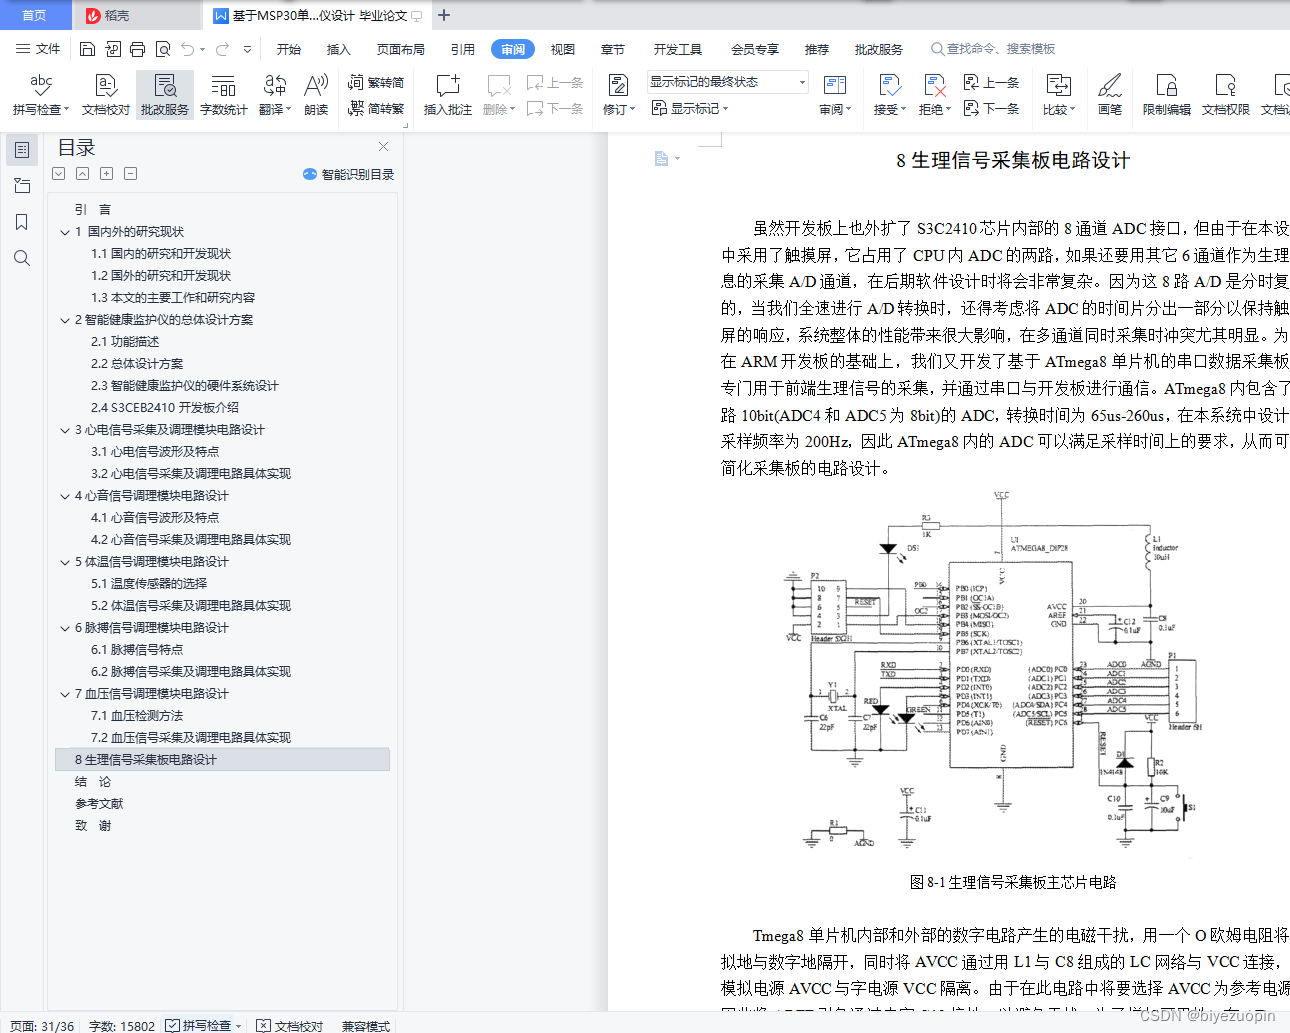Click the bookmark icon in left sidebar
Screen dimensions: 1290x1033
tap(22, 222)
